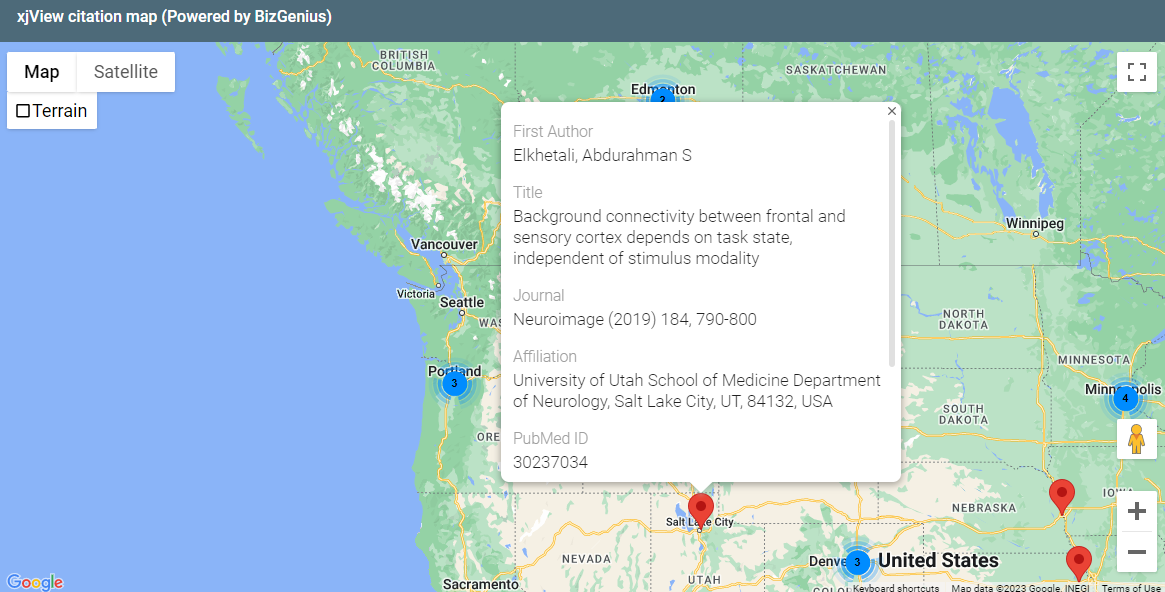Viewport: 1165px width, 592px height.
Task: Switch to Satellite view
Action: pos(125,71)
